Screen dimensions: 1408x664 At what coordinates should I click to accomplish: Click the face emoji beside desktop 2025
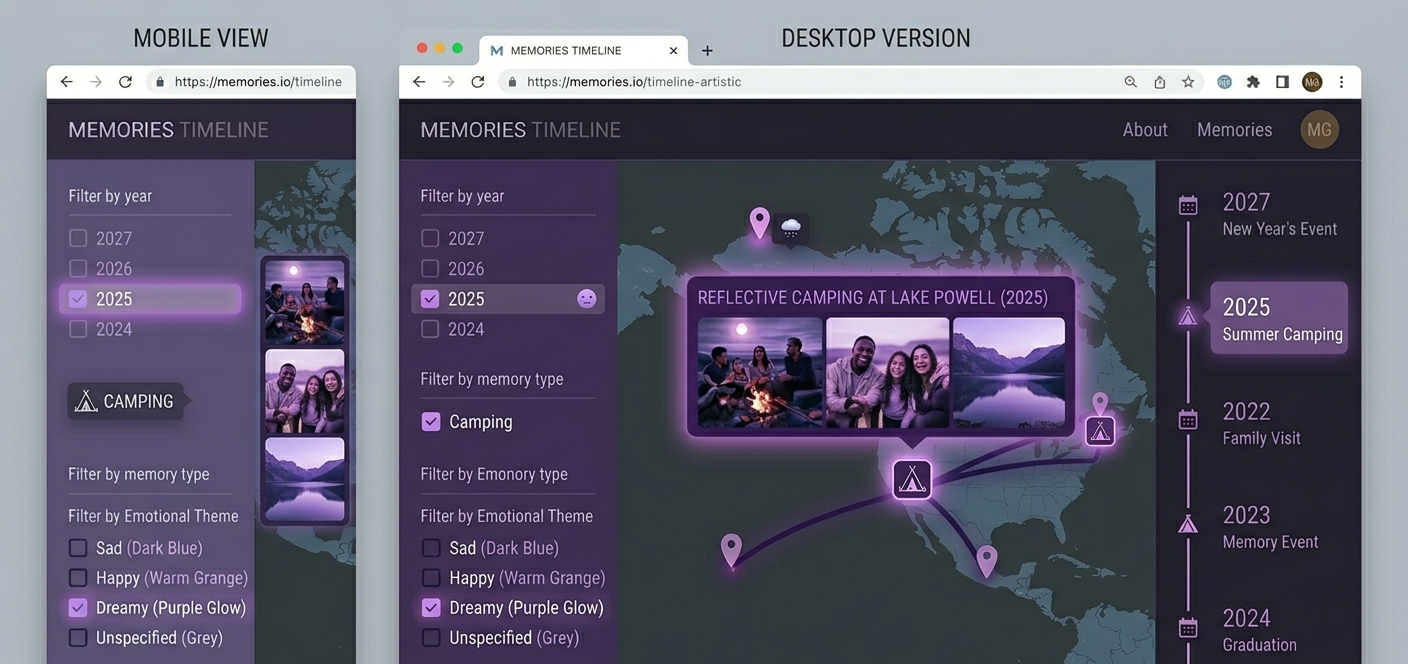pos(587,298)
